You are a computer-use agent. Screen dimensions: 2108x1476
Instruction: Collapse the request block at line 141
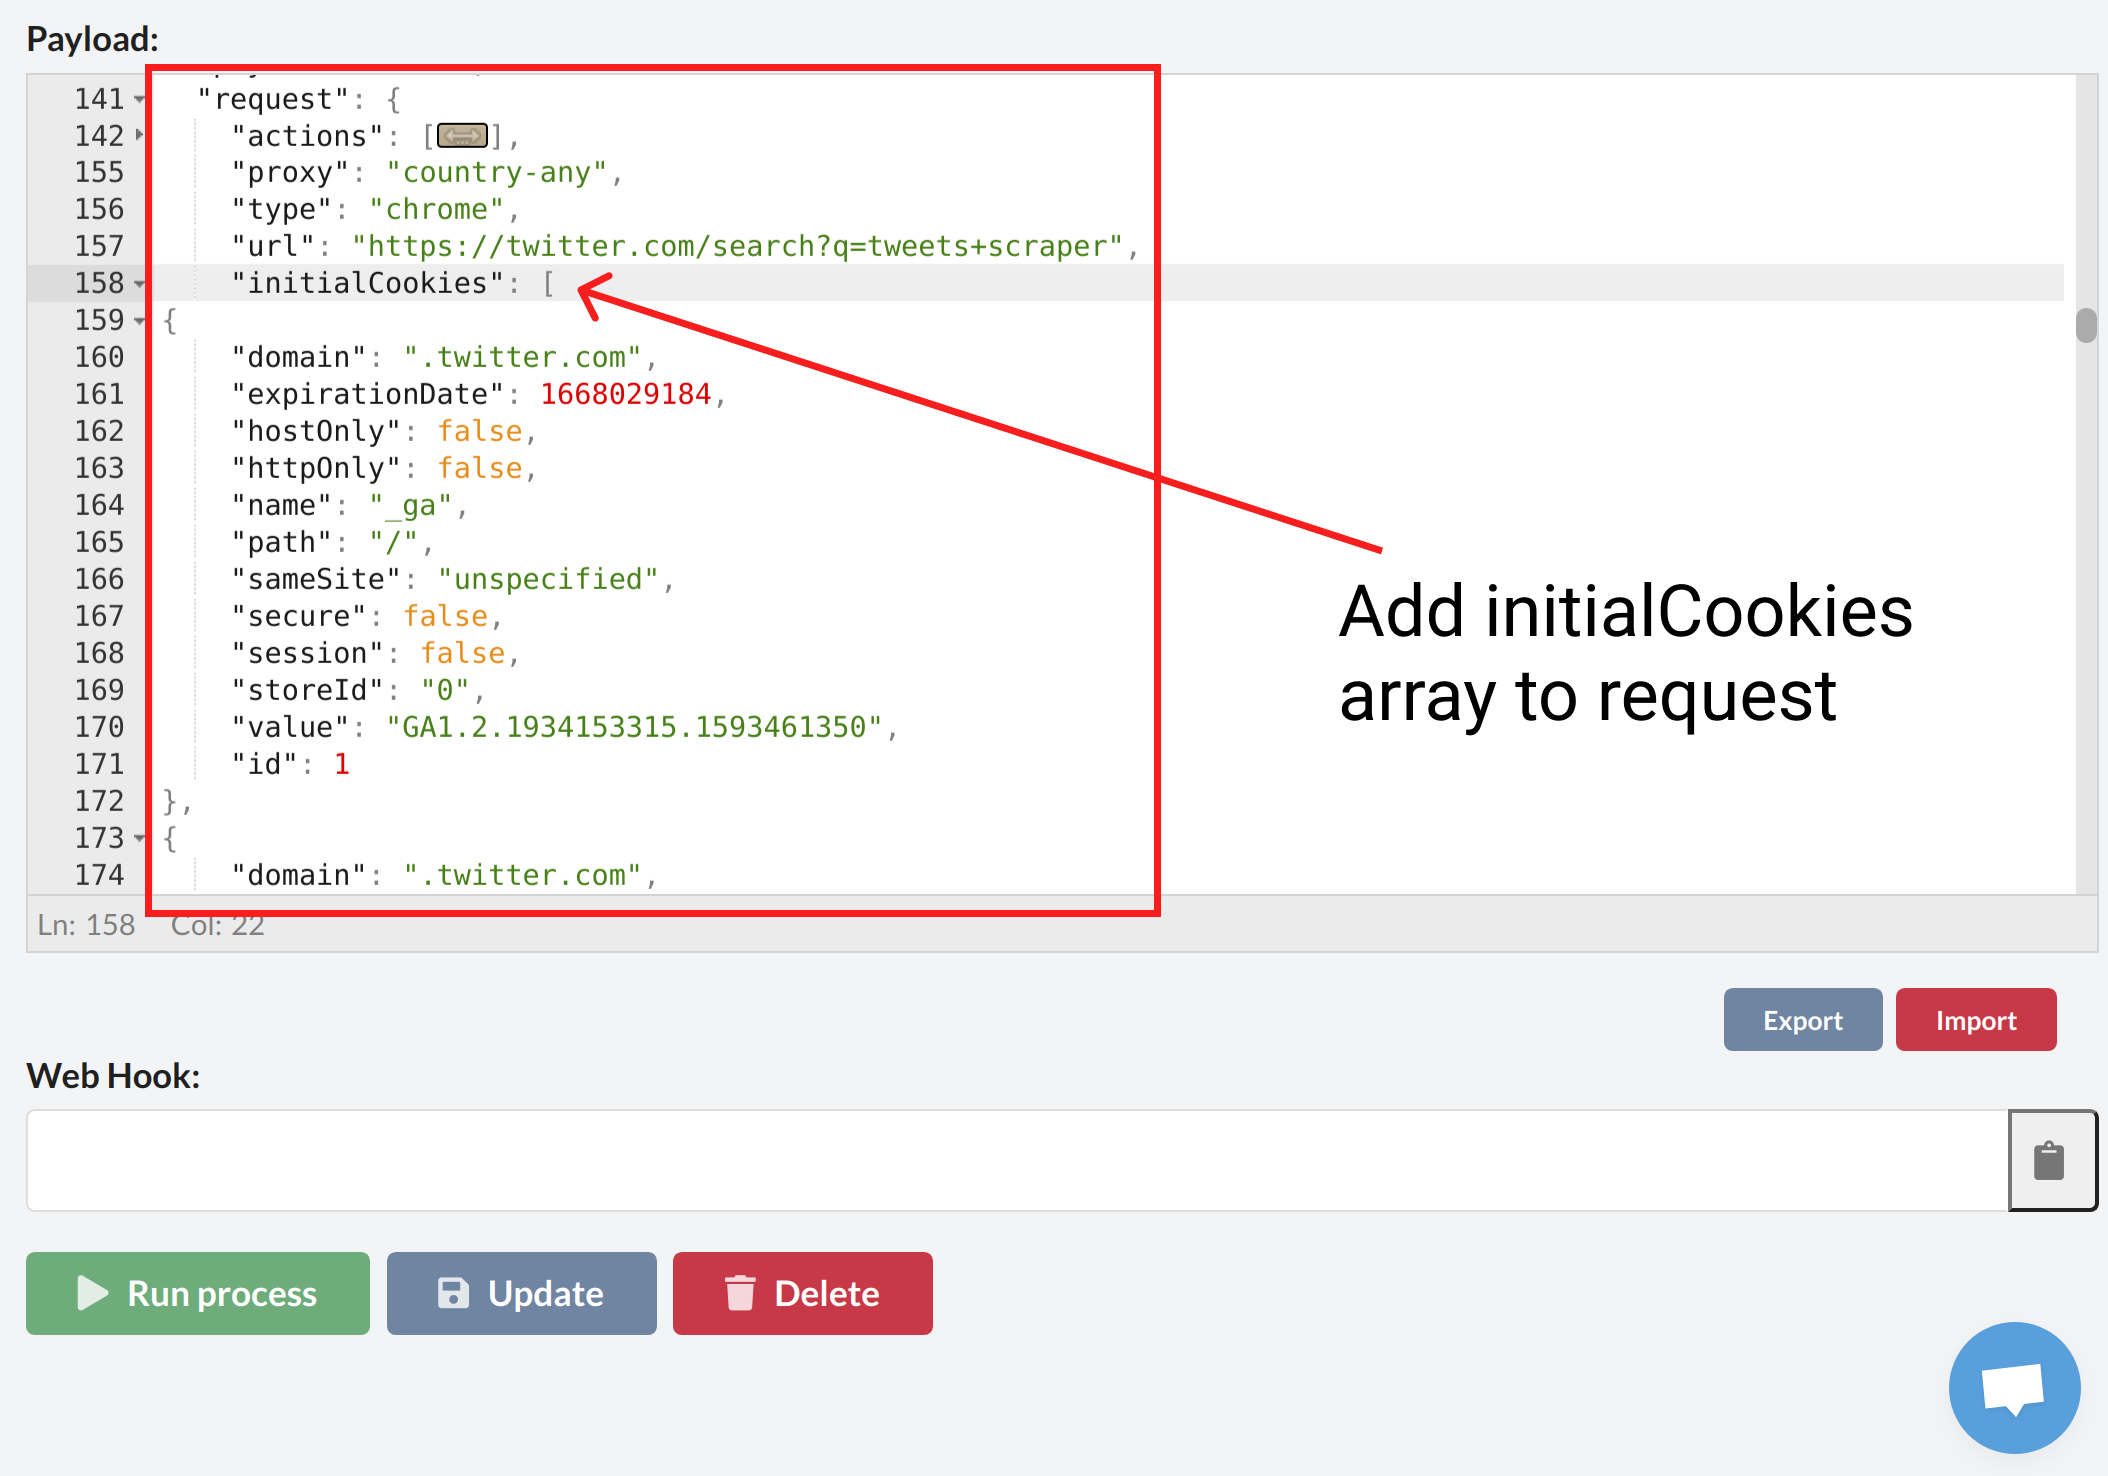pos(140,100)
